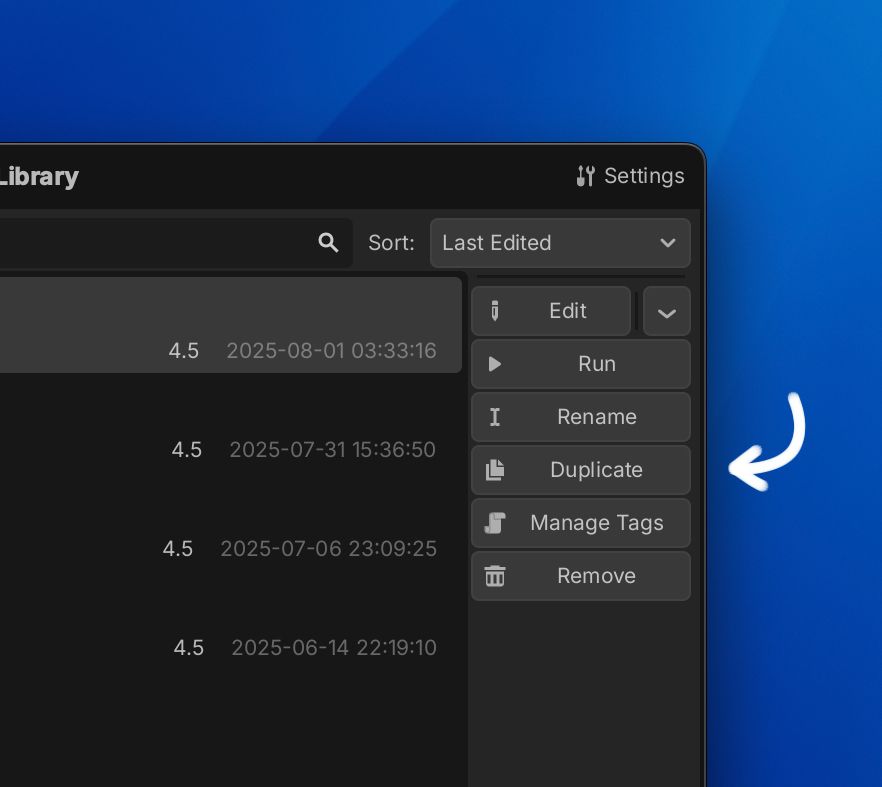Click the pencil icon on Edit

[x=494, y=311]
